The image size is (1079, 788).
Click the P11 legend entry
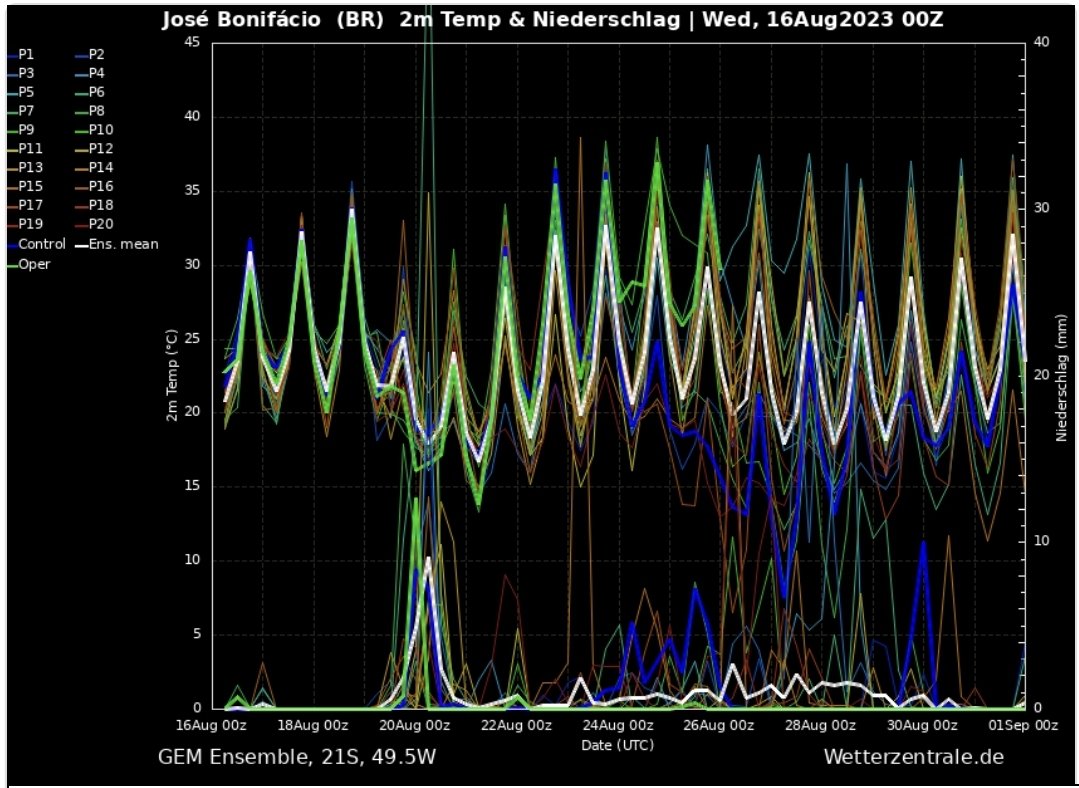click(x=25, y=148)
